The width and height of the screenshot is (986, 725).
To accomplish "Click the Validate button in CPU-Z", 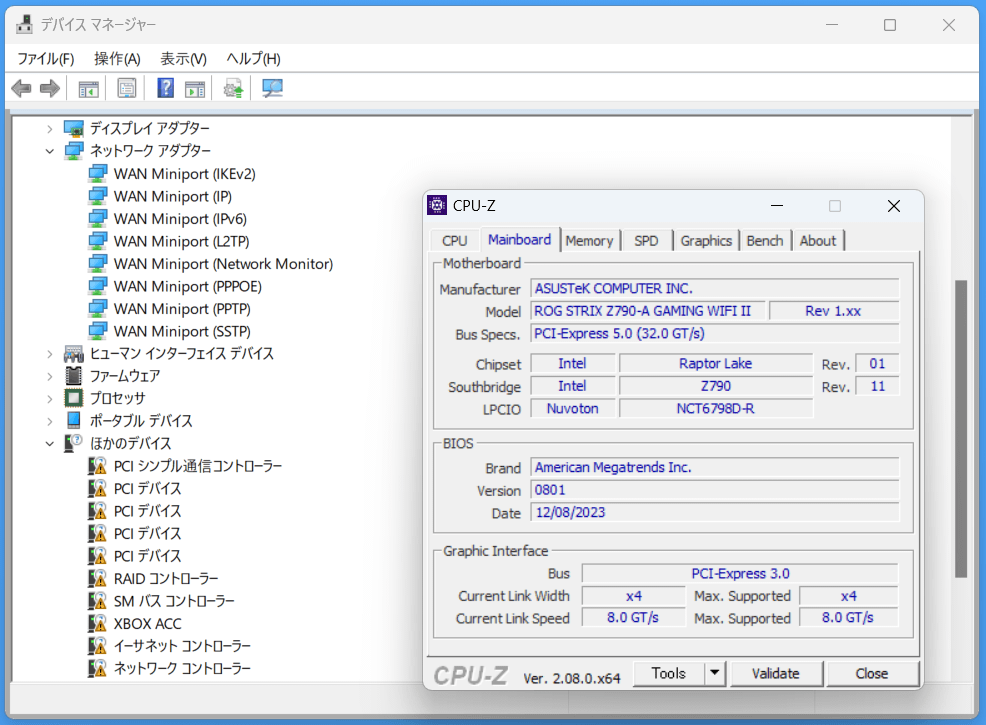I will [x=776, y=673].
